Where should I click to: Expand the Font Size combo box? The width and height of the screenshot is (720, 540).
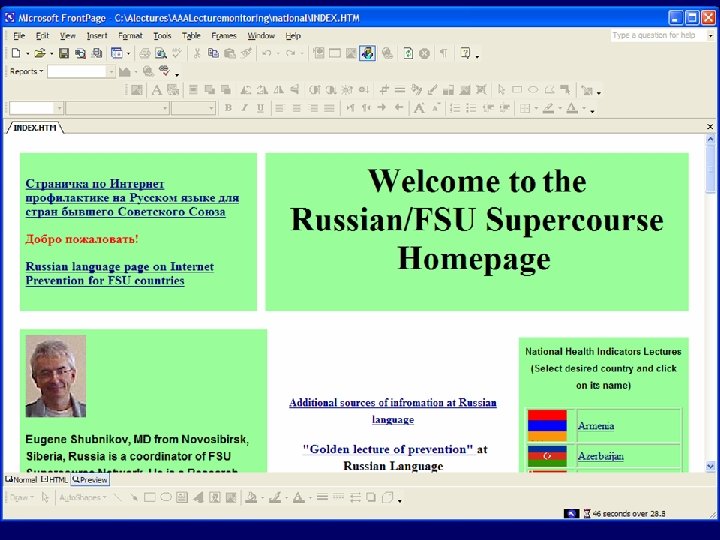click(x=211, y=108)
